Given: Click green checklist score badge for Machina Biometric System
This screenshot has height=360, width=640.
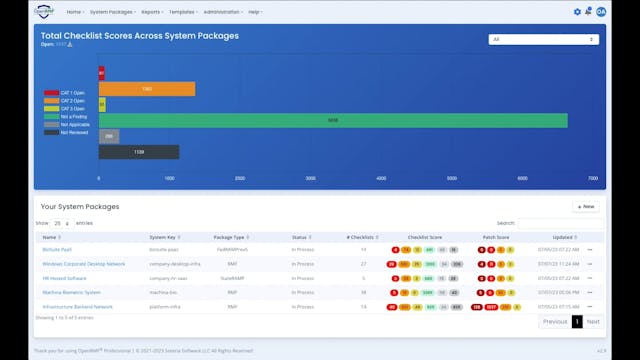Looking at the screenshot, I should (x=427, y=293).
